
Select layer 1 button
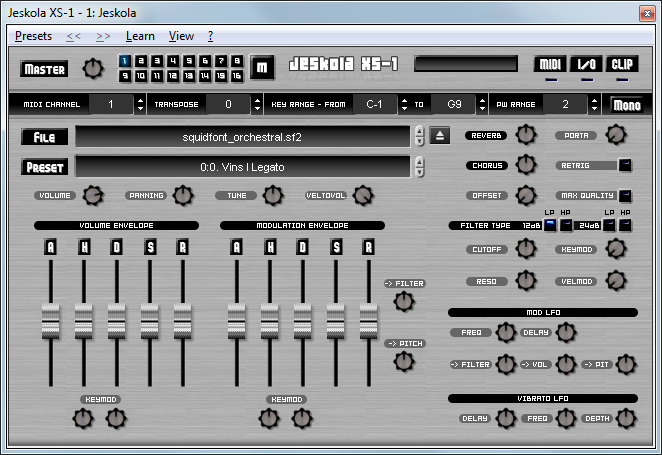pos(125,61)
